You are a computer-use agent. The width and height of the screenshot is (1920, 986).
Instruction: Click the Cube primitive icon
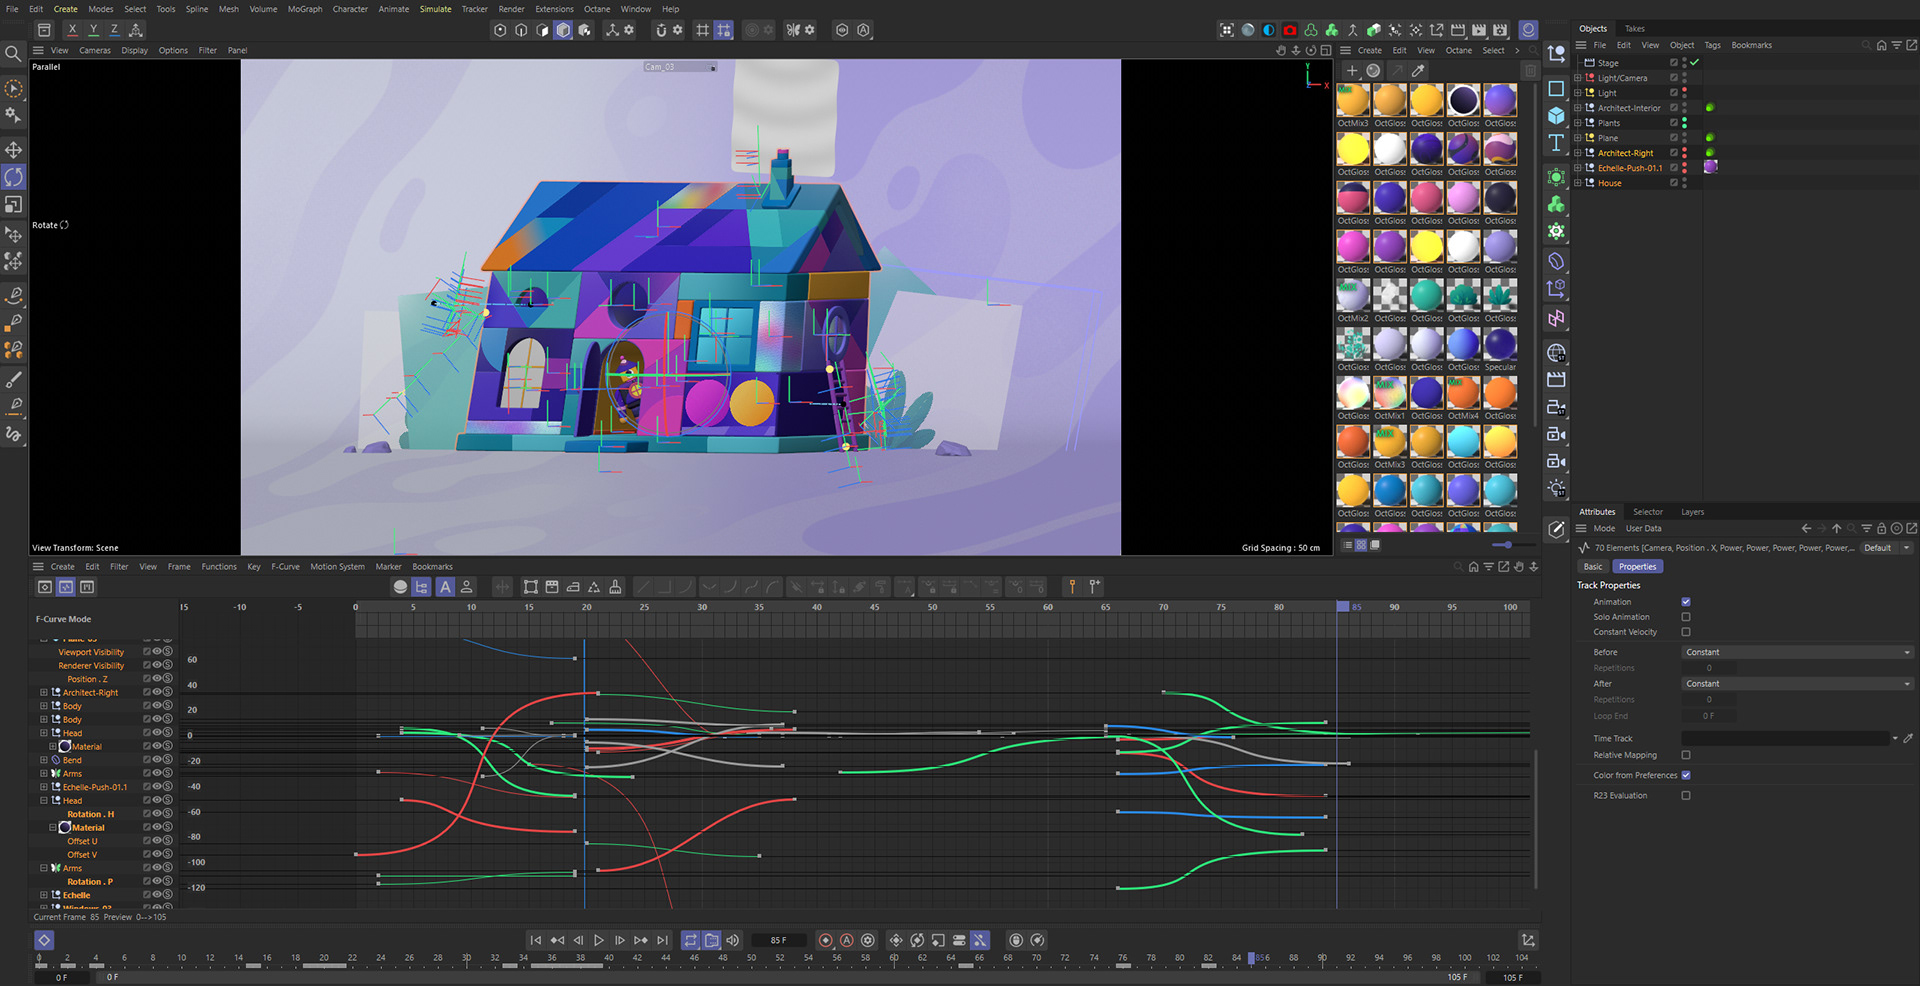tap(1556, 115)
